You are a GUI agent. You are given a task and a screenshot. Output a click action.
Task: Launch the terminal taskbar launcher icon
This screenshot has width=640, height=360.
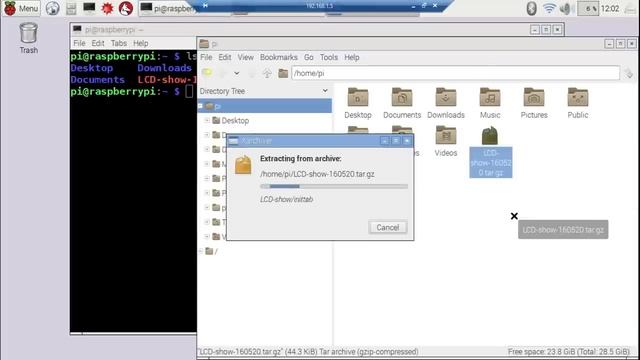pyautogui.click(x=89, y=8)
